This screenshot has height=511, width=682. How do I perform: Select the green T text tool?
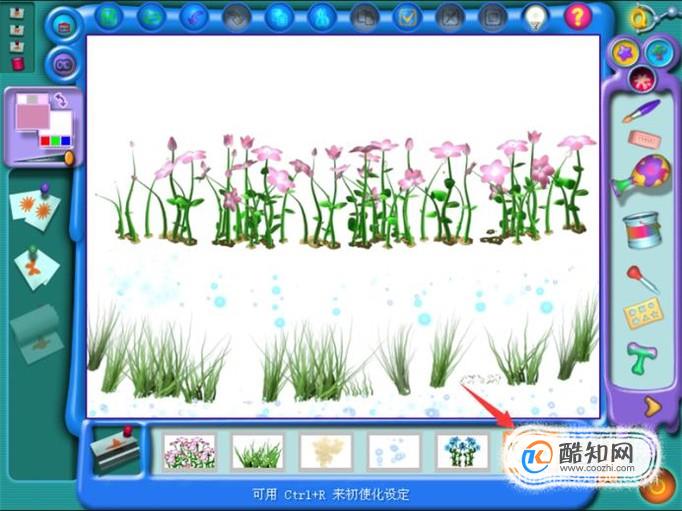click(x=641, y=357)
